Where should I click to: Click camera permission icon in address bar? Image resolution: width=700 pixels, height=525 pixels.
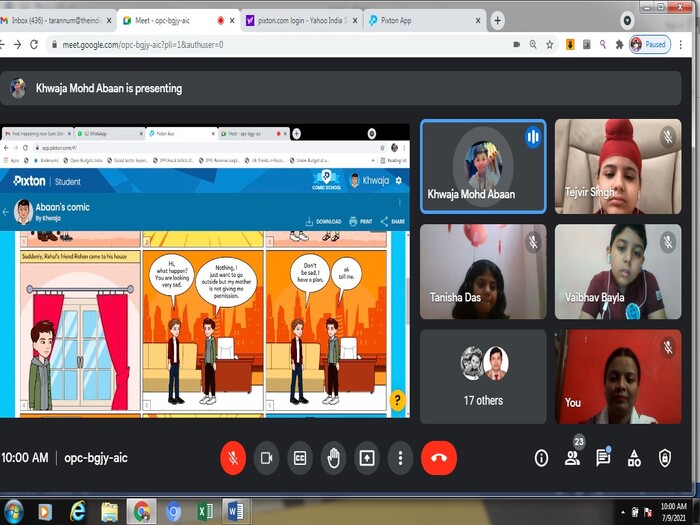pos(517,45)
